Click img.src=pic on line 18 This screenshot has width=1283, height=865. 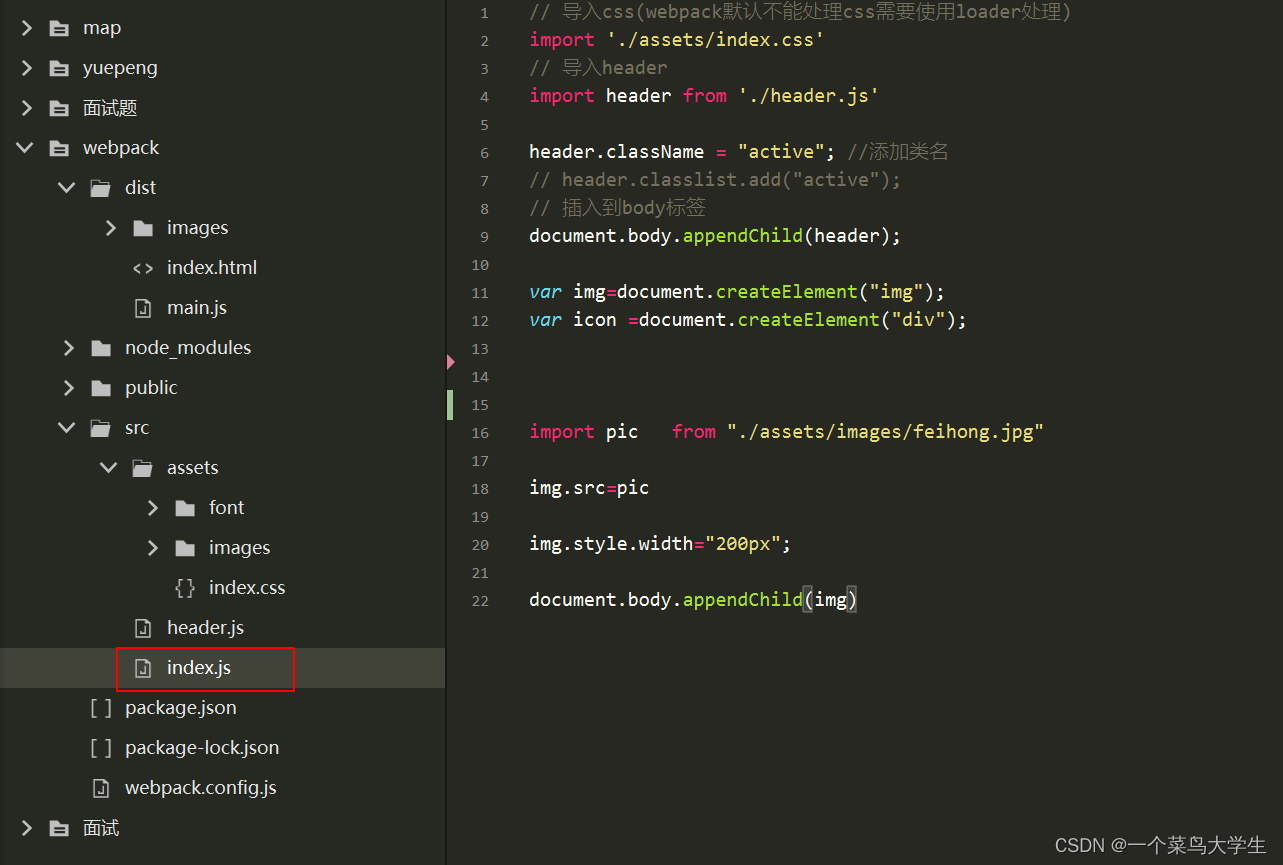[x=589, y=488]
